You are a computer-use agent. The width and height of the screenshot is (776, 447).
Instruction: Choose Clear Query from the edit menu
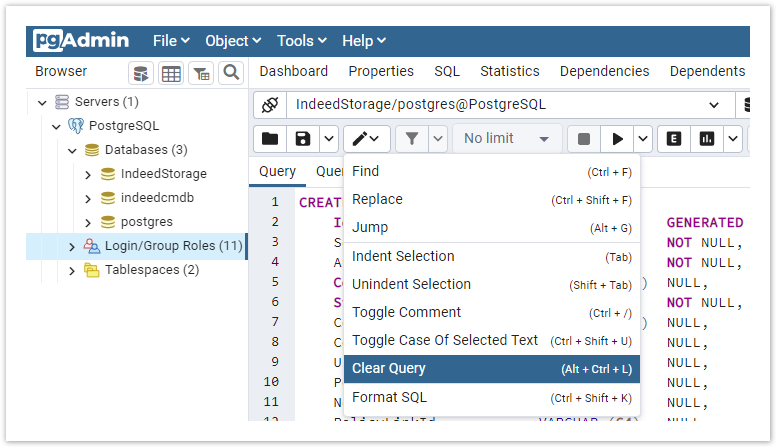point(491,369)
